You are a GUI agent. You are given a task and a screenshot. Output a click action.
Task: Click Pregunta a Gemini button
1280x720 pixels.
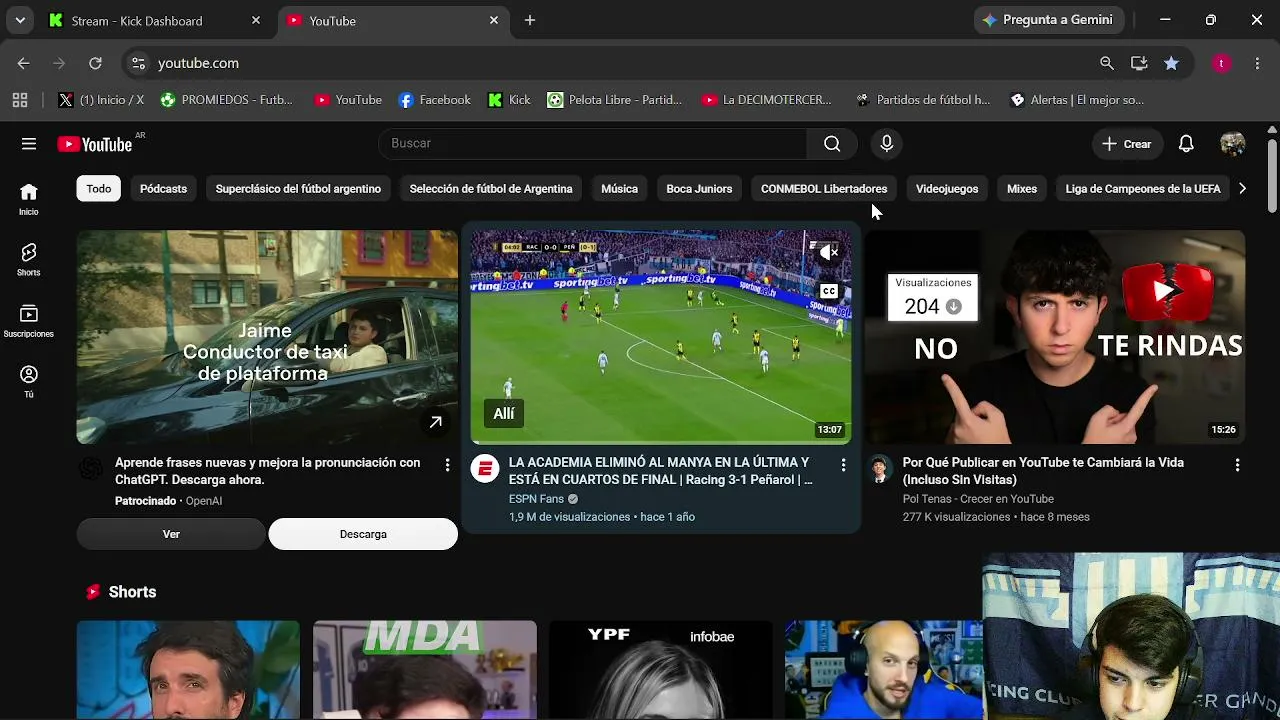click(1049, 20)
